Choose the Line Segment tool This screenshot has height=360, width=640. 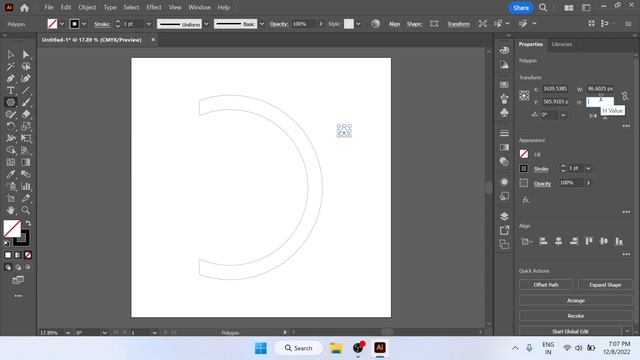(26, 90)
